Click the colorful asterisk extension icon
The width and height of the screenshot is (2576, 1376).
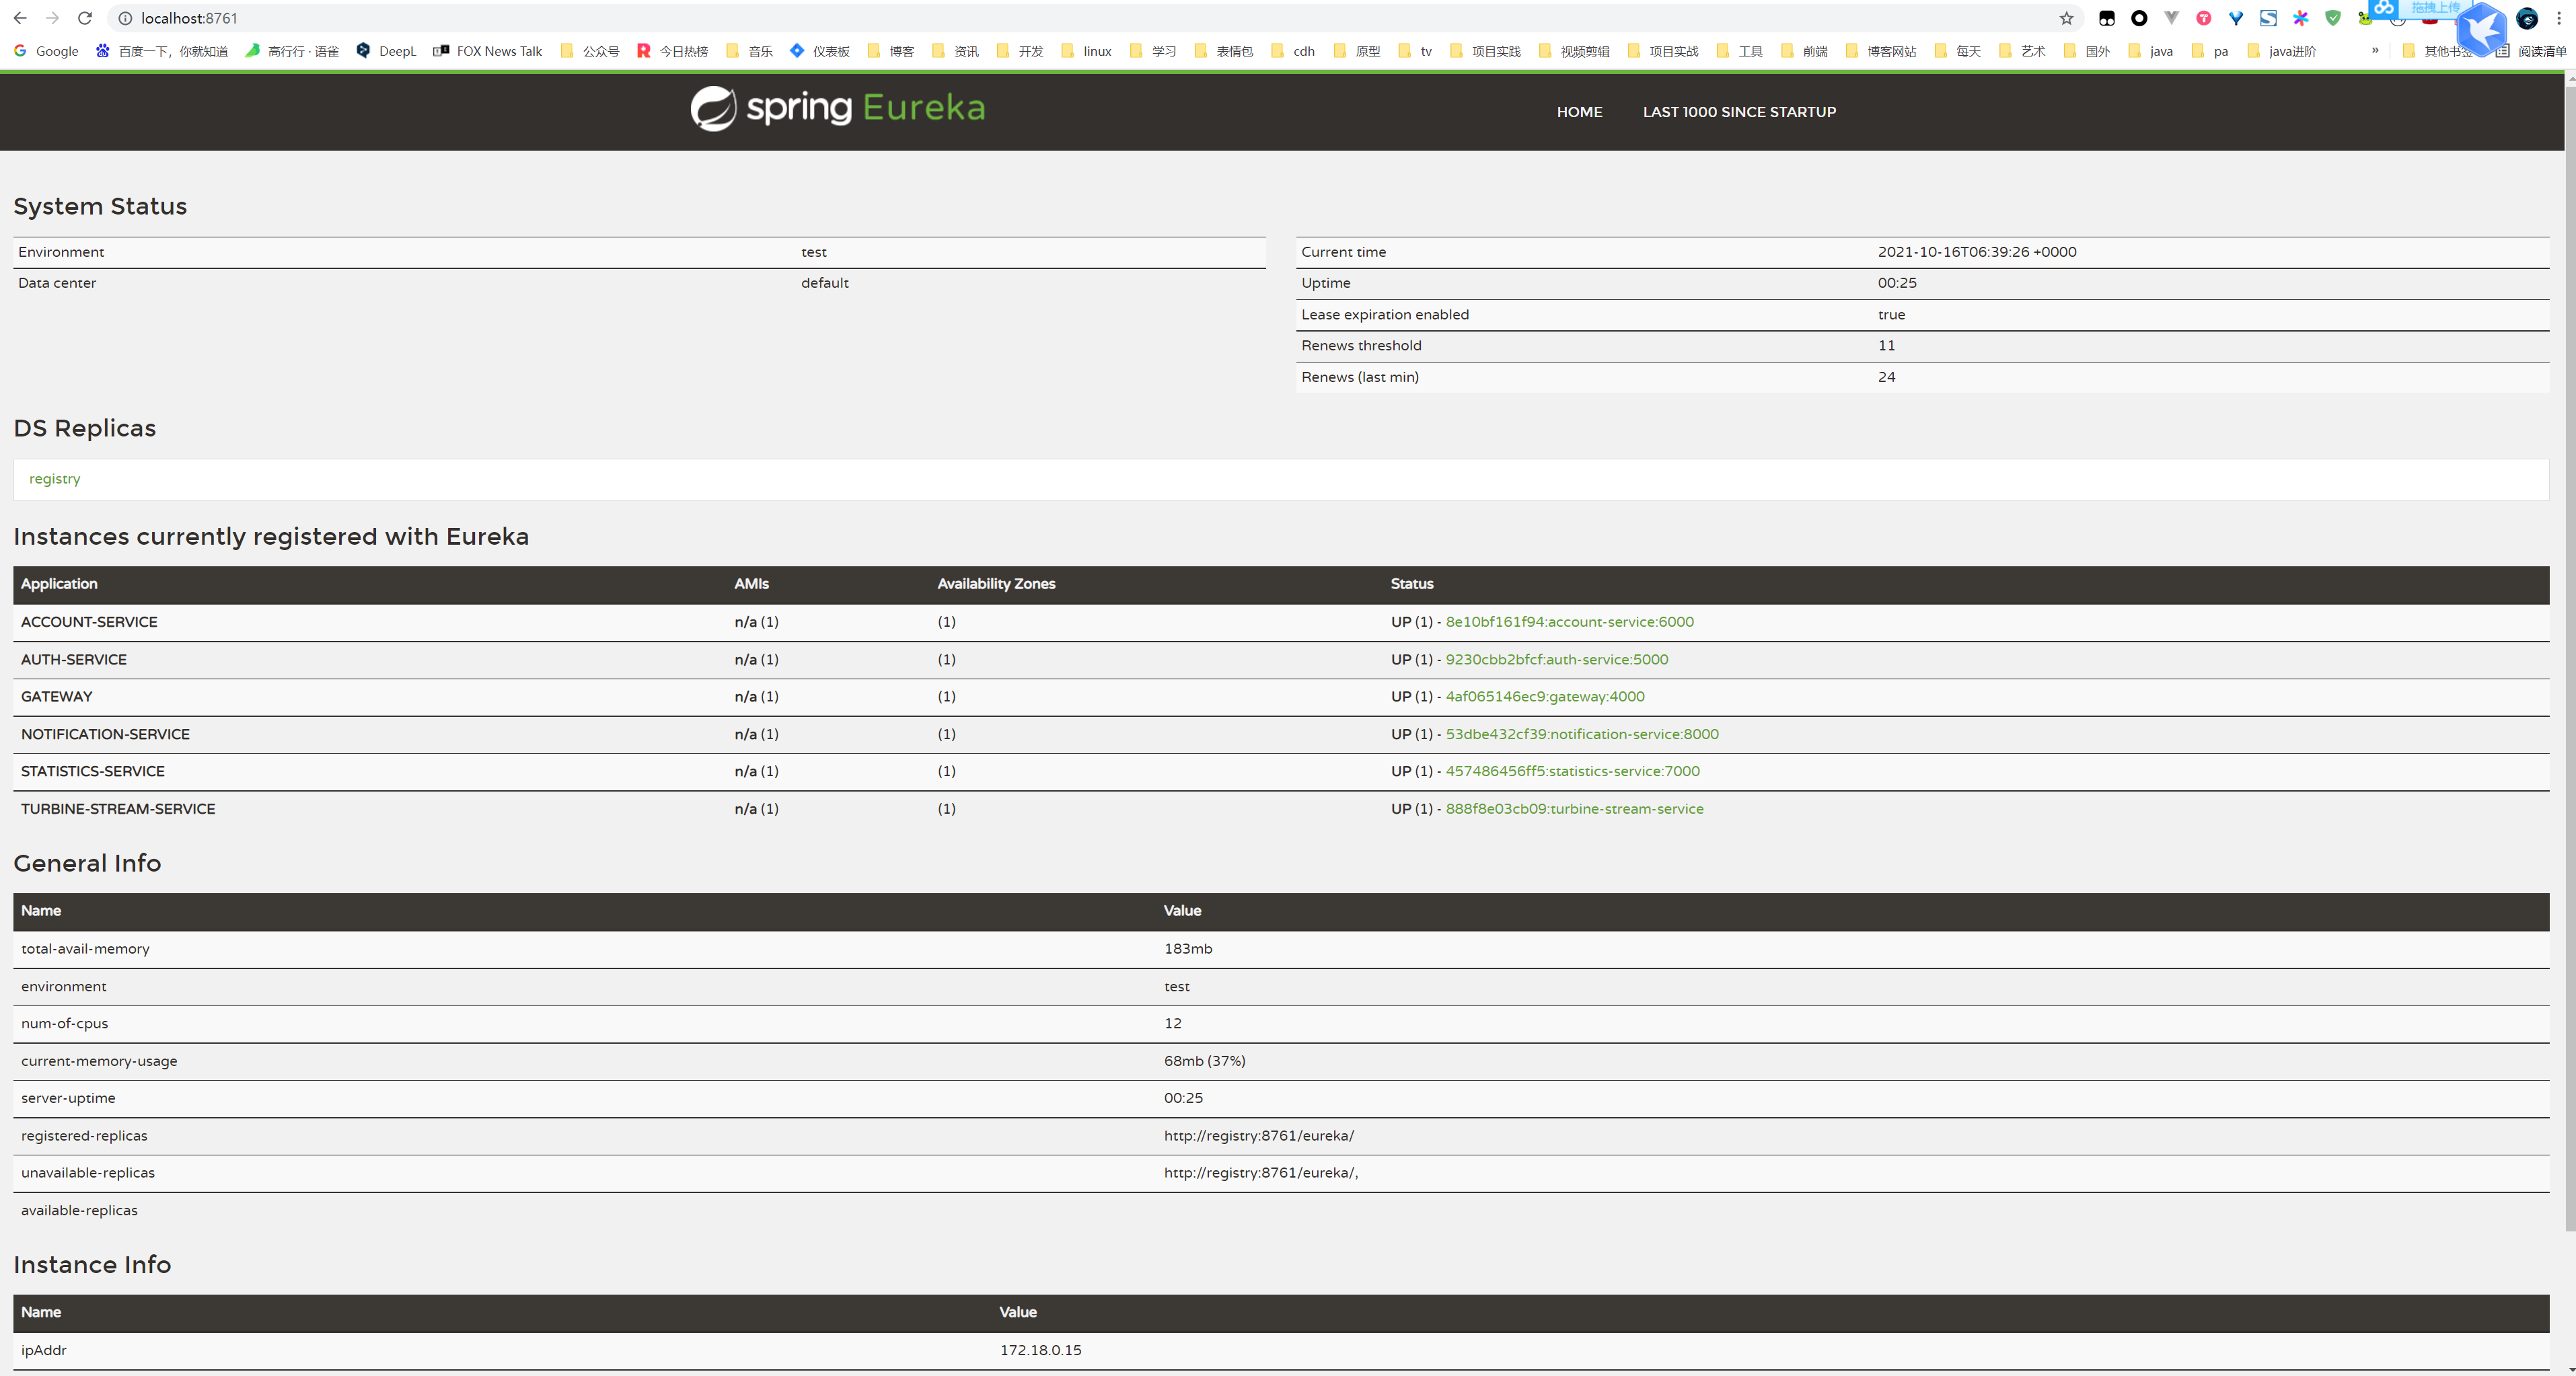[x=2301, y=18]
